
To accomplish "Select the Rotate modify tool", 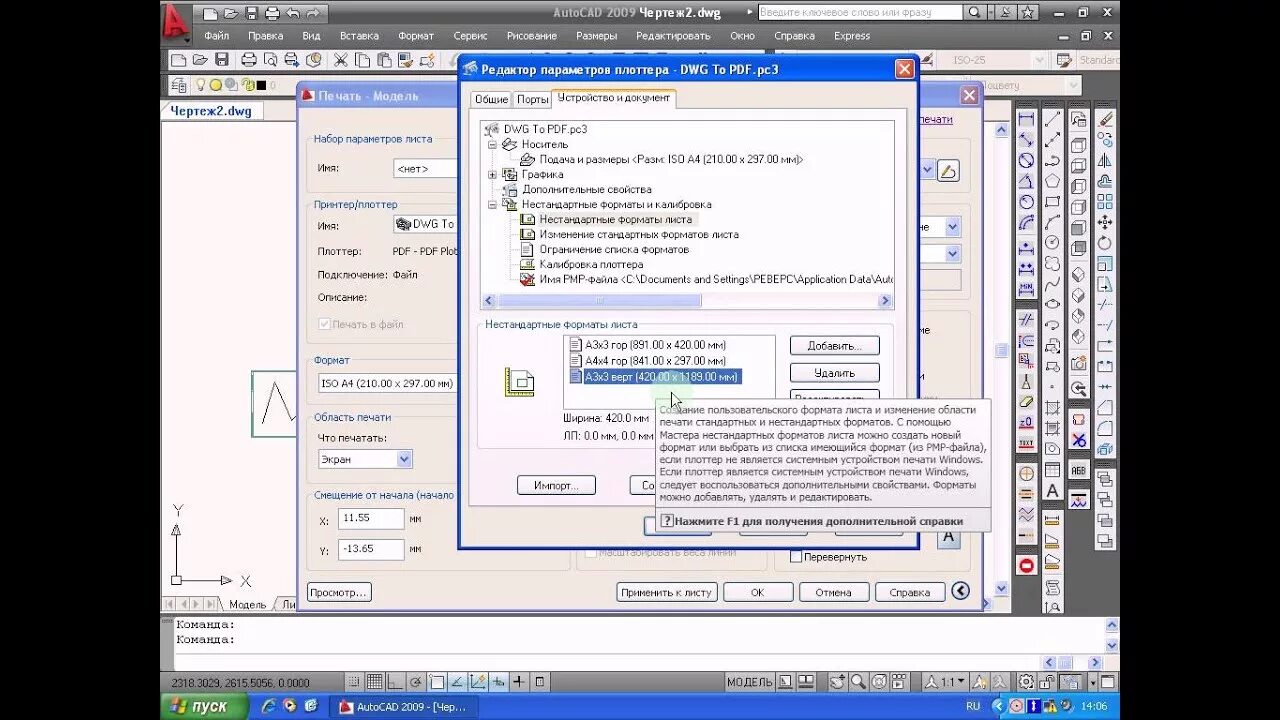I will (1105, 243).
